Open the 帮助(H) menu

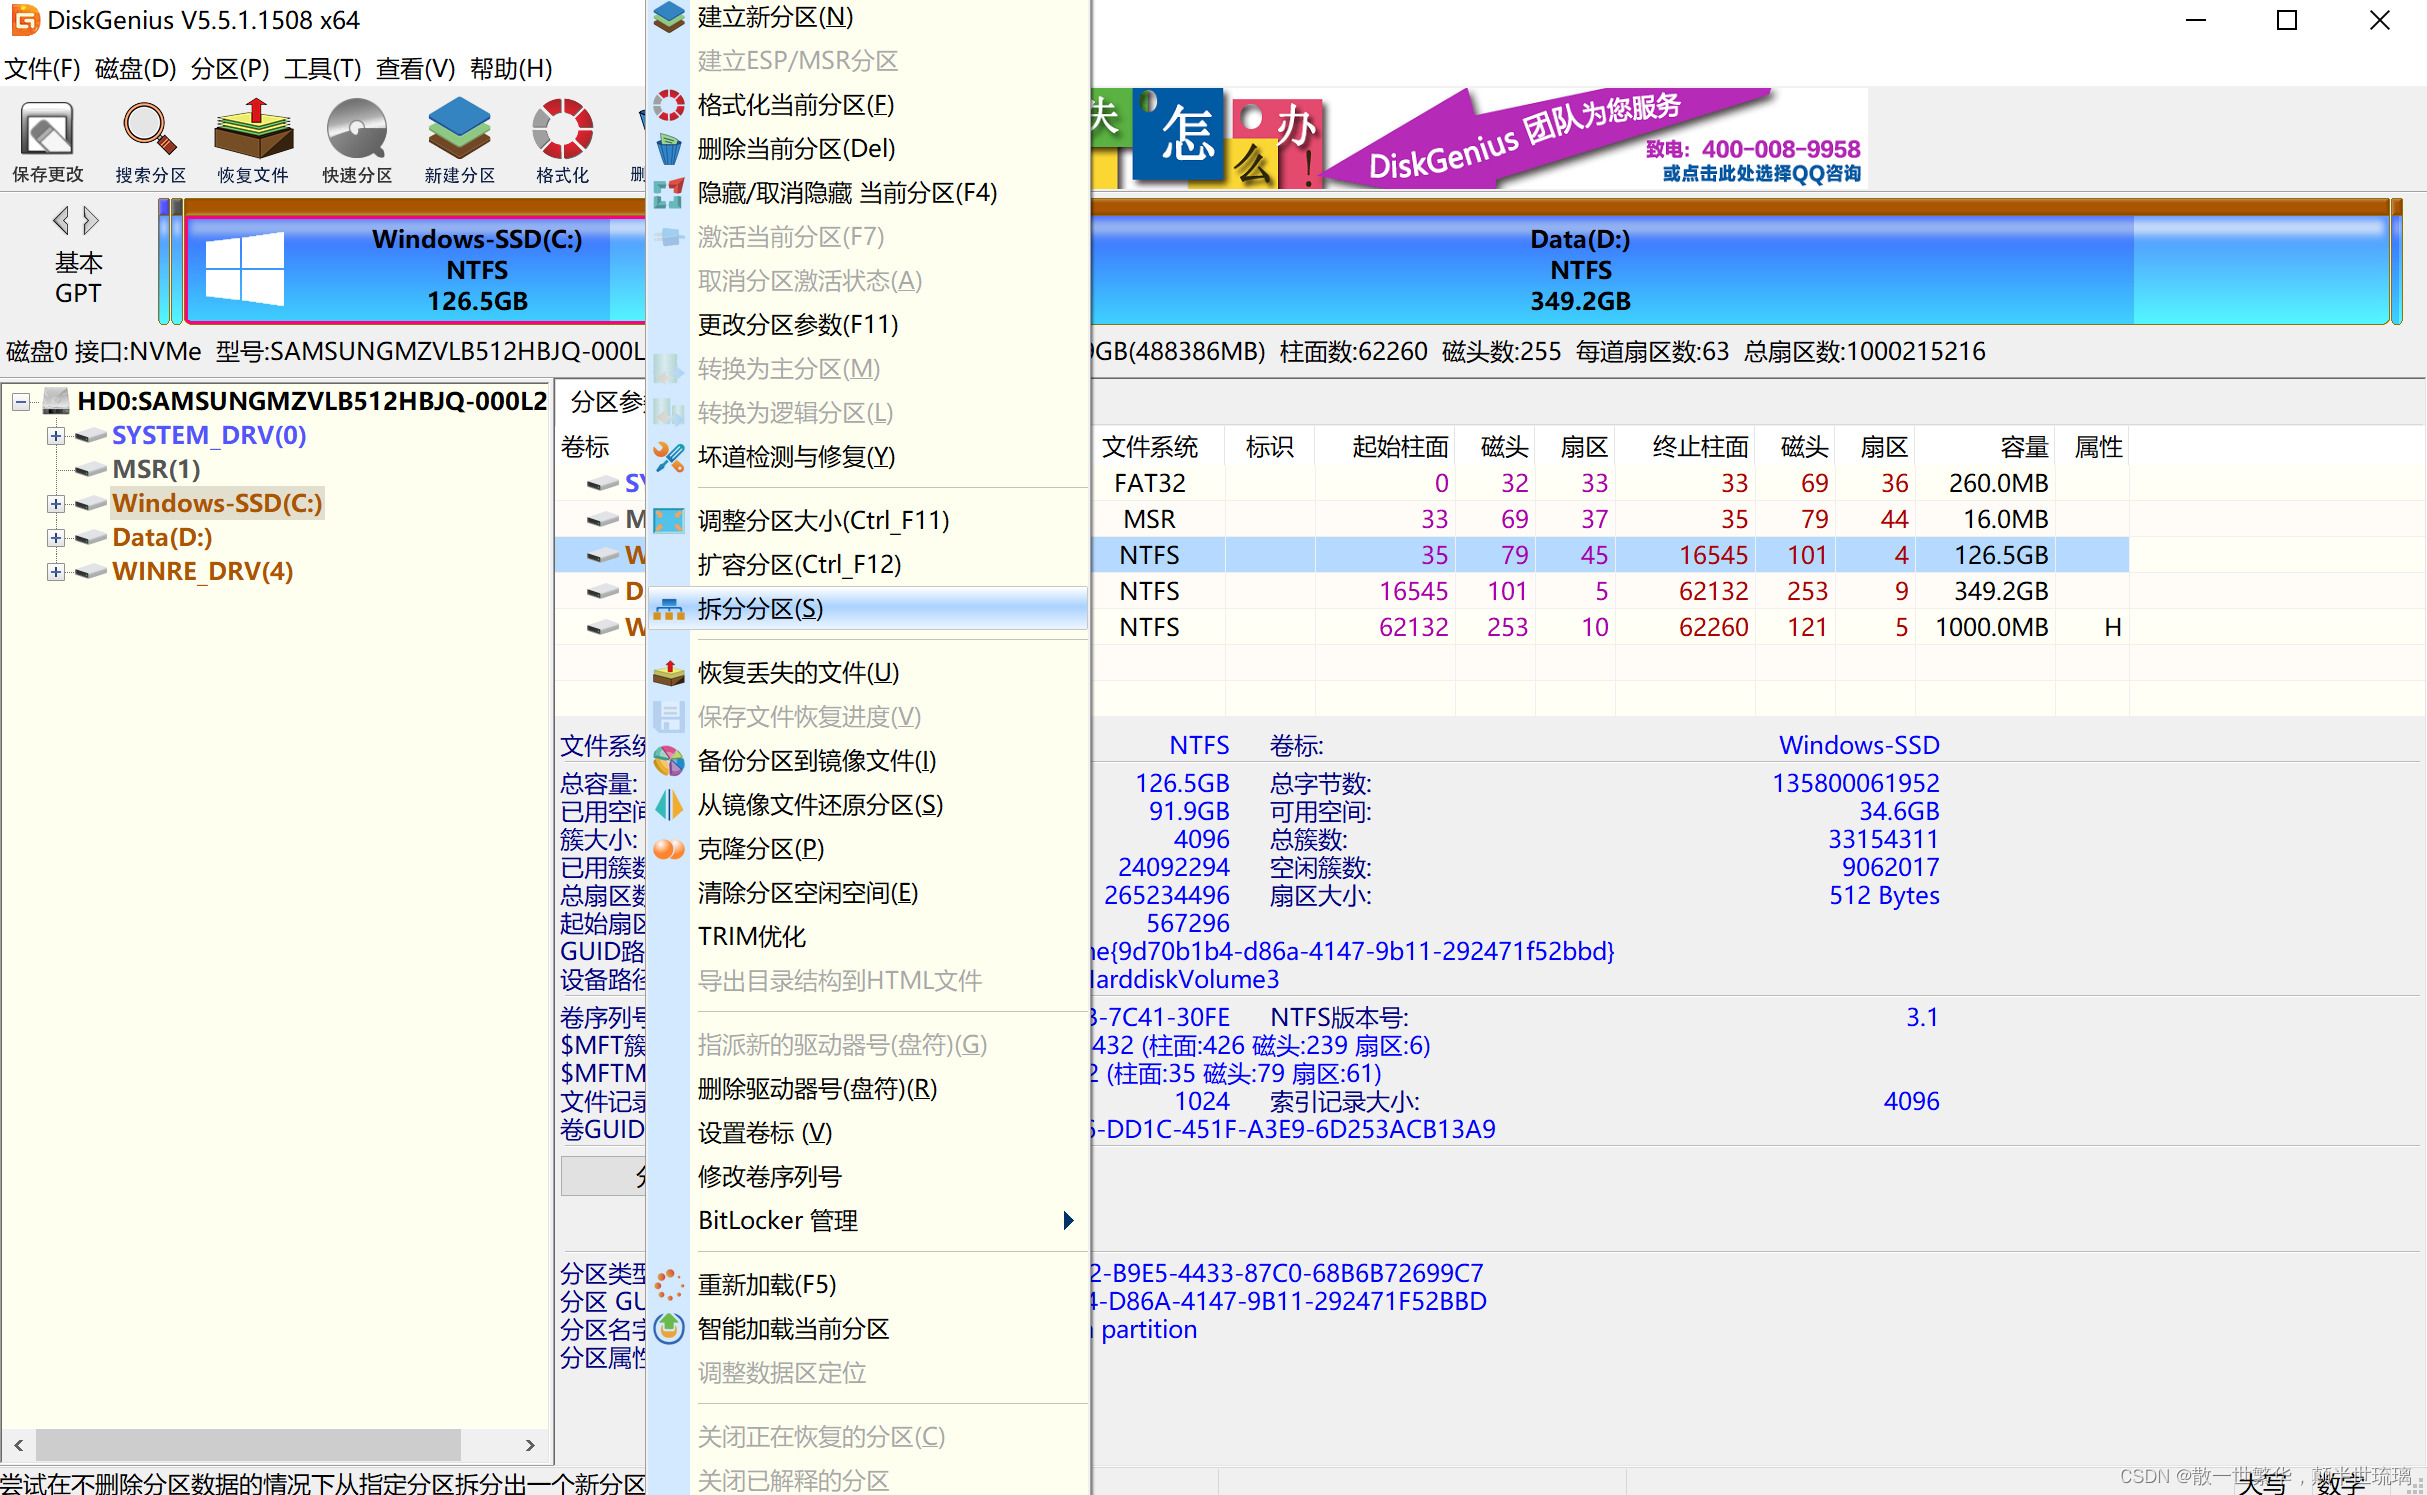point(511,68)
